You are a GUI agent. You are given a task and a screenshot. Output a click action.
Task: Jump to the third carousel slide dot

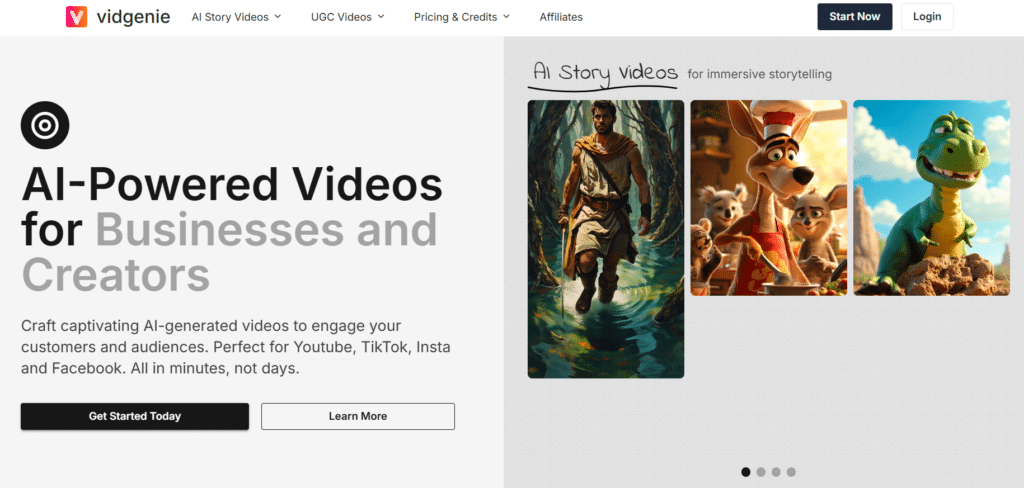tap(776, 472)
